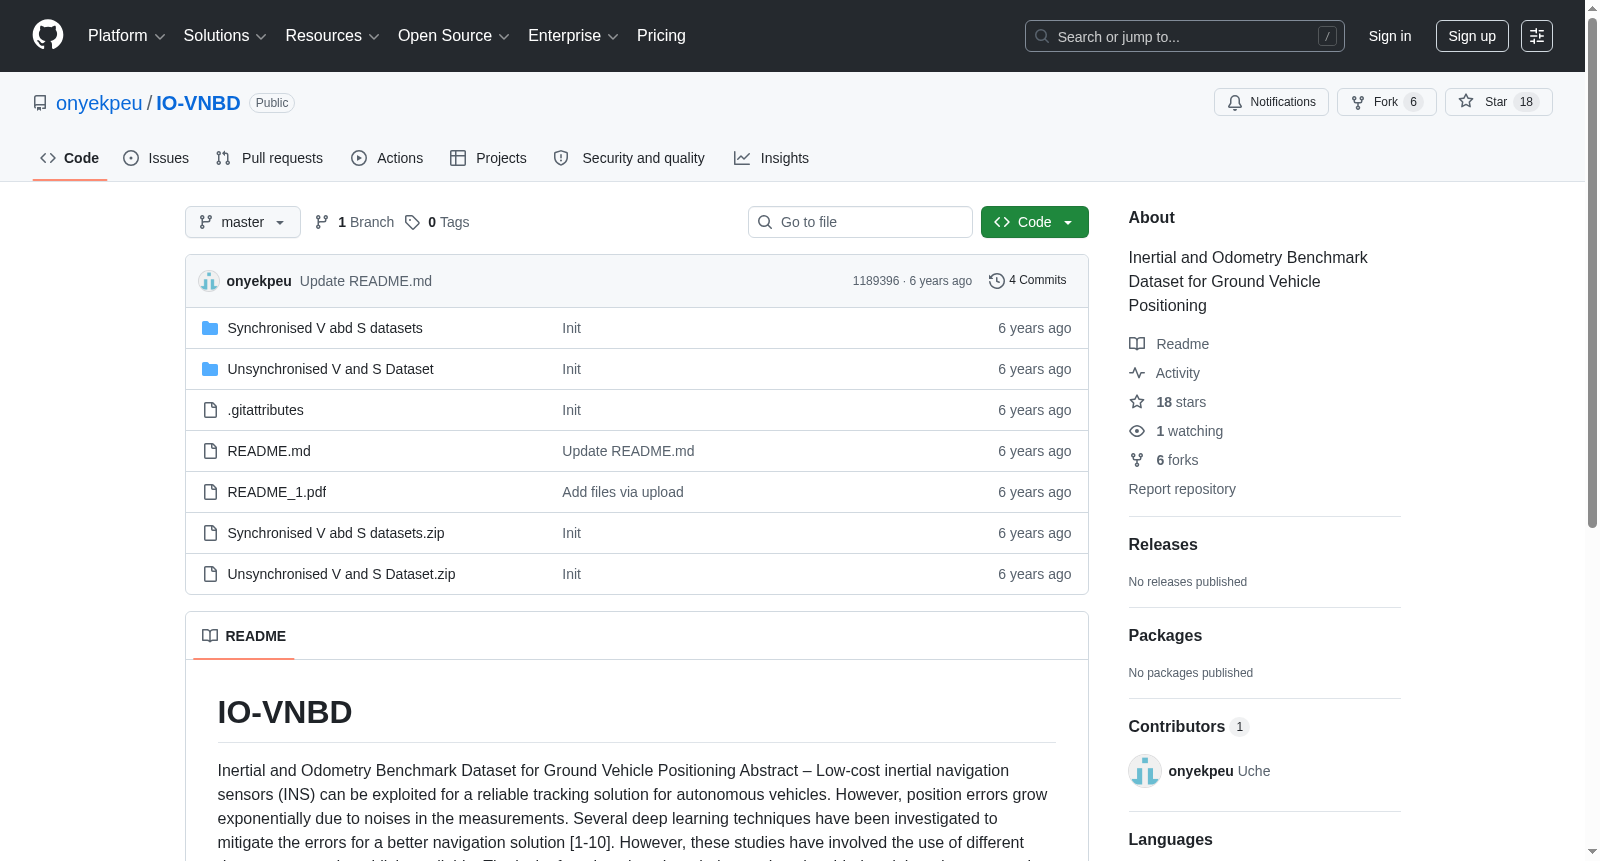Open the Contributors heading link
Screen dimensions: 1600x861
(x=1188, y=726)
